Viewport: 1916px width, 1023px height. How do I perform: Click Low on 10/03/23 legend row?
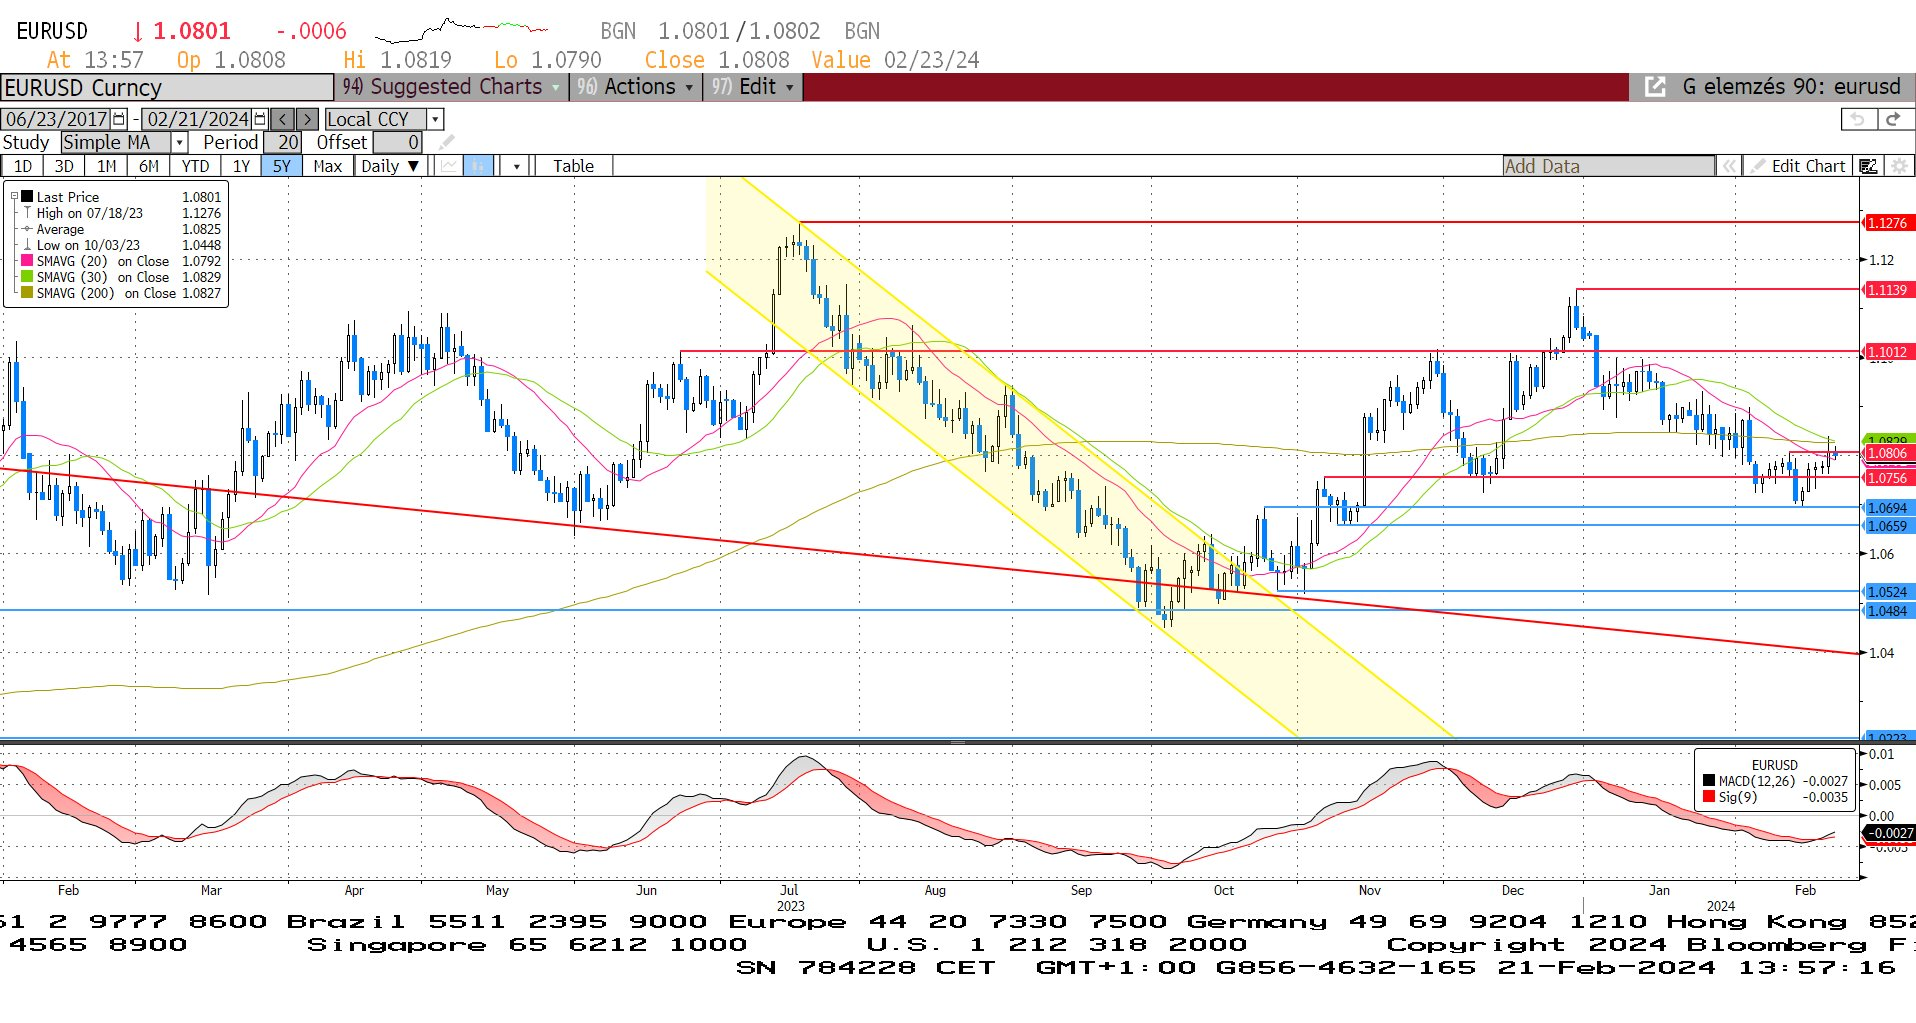click(121, 245)
